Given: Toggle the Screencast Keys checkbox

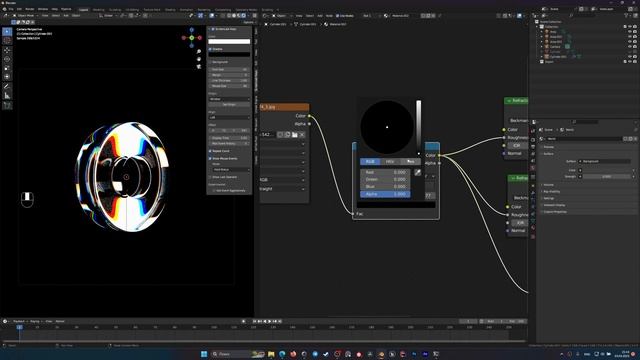Looking at the screenshot, I should pyautogui.click(x=213, y=29).
